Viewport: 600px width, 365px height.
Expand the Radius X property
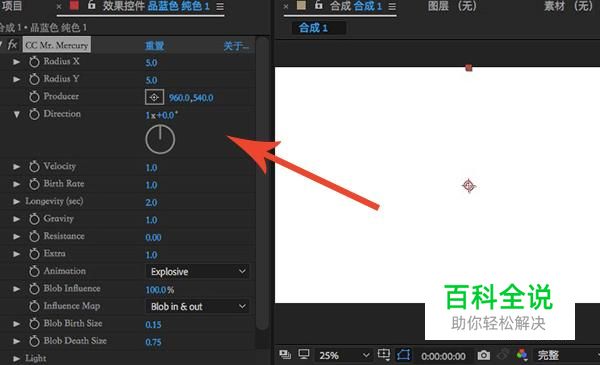(x=16, y=62)
